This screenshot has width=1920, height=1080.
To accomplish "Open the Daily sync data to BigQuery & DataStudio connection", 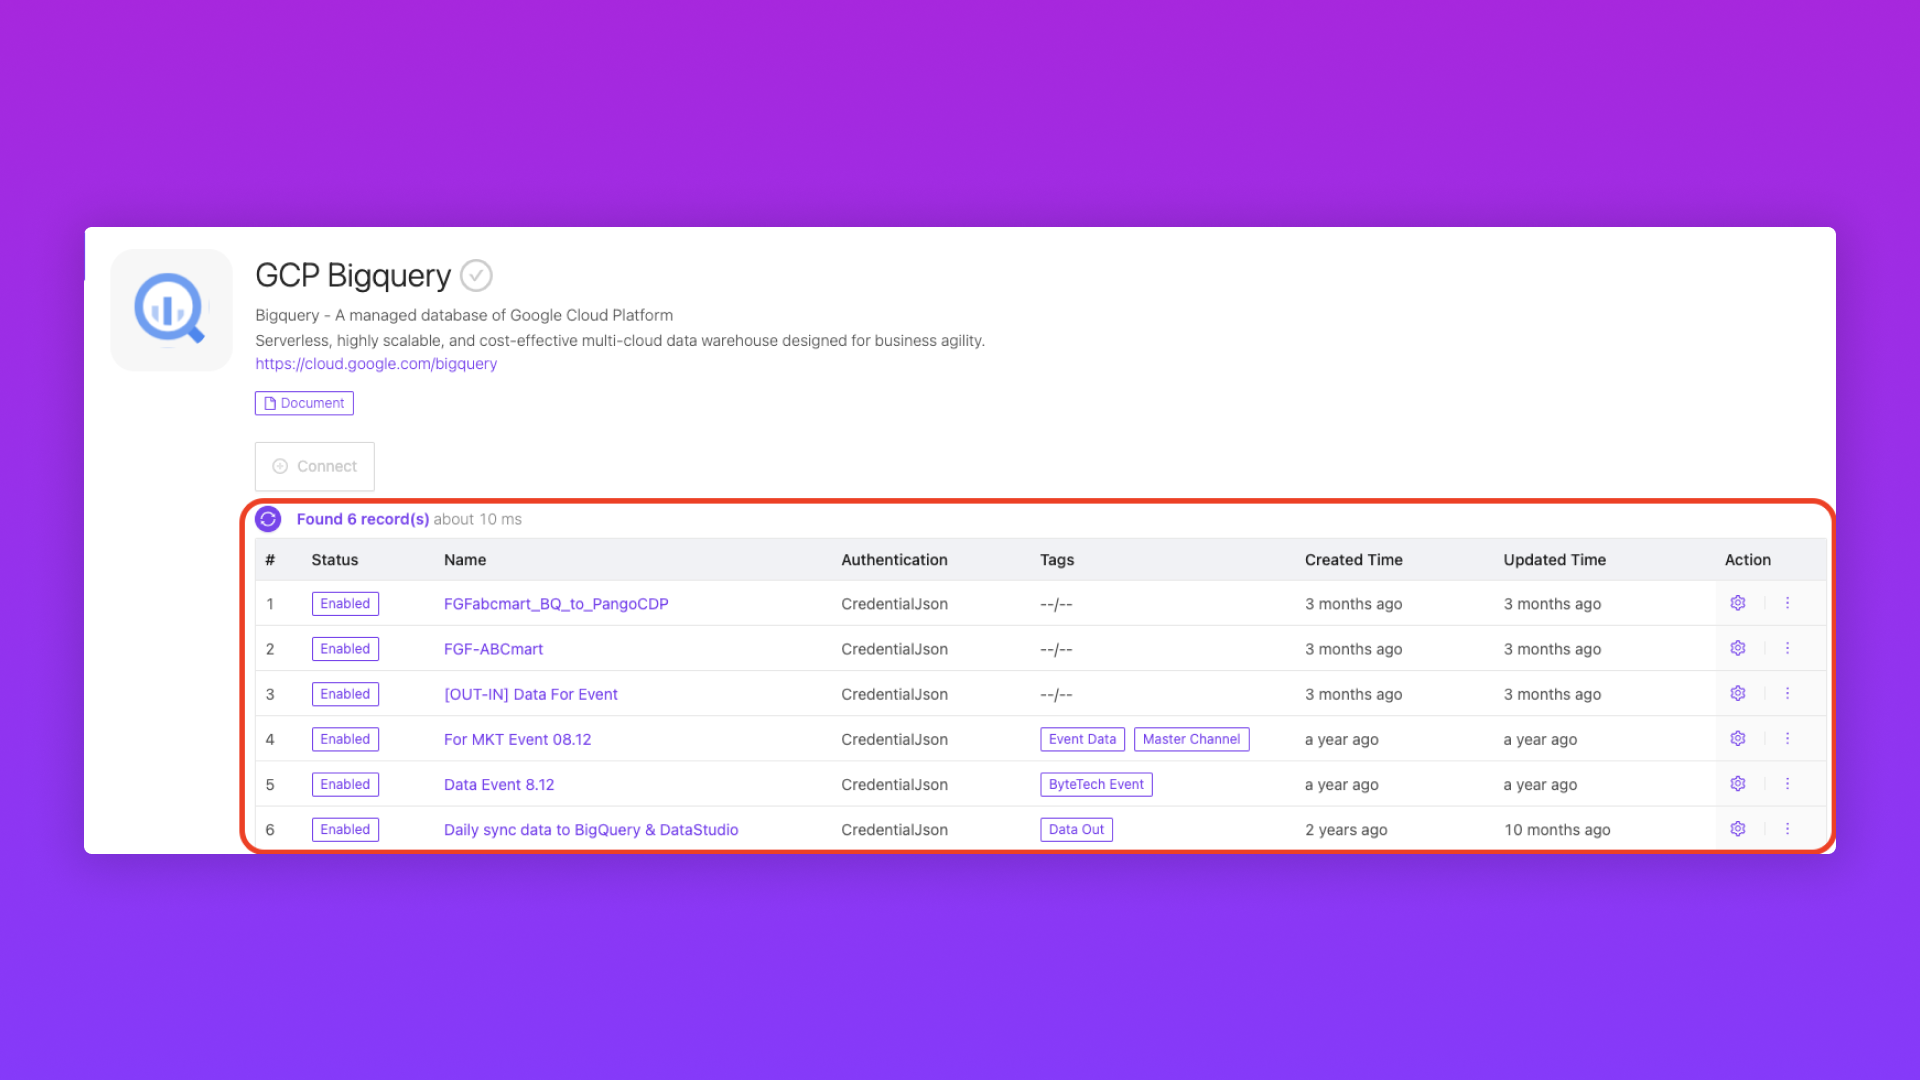I will (x=591, y=830).
